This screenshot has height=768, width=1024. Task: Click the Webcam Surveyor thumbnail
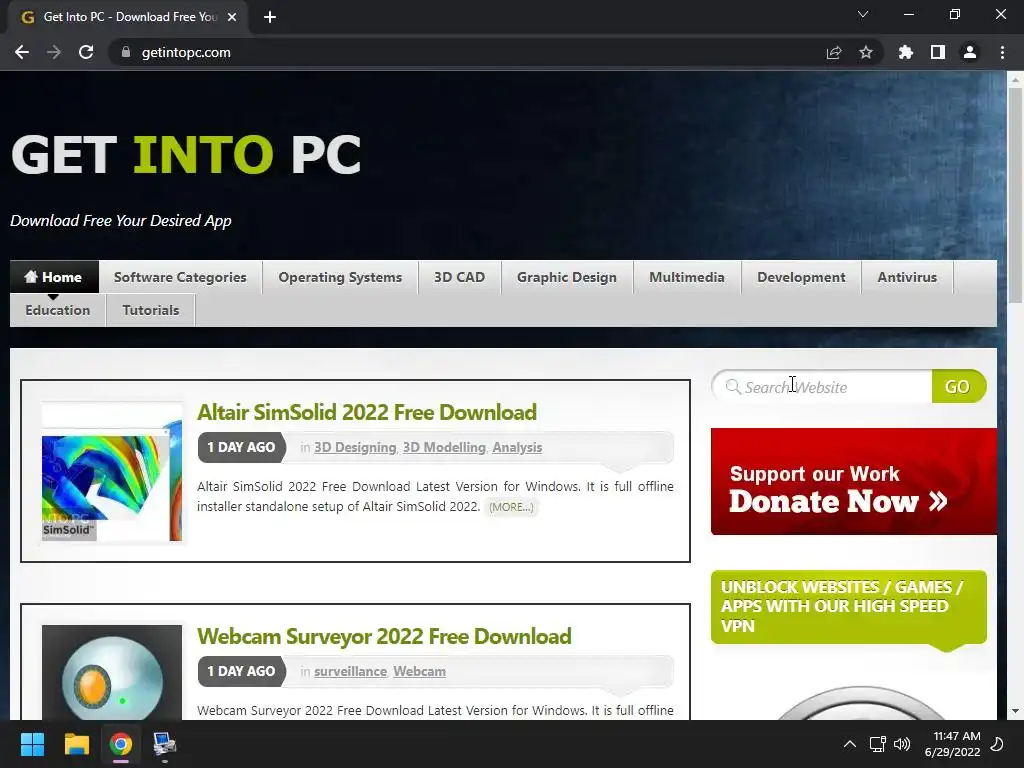coord(112,673)
